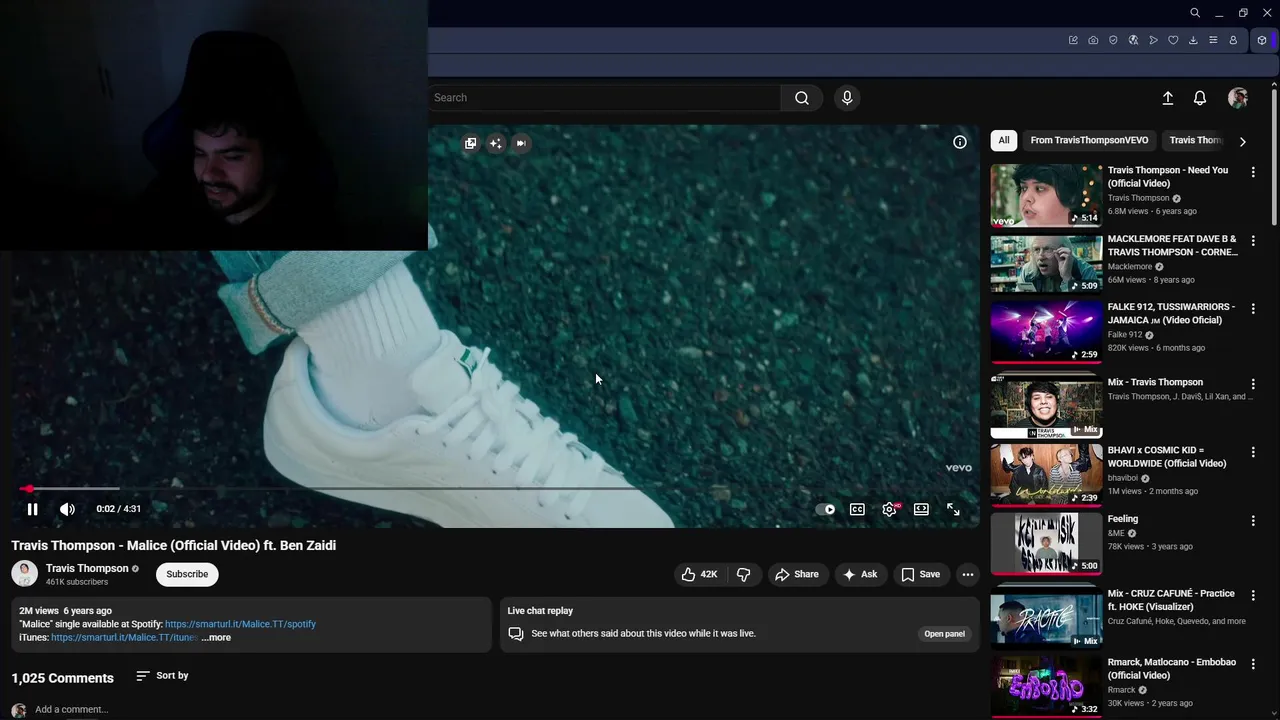1280x720 pixels.
Task: Toggle the autoplay switch
Action: click(826, 509)
